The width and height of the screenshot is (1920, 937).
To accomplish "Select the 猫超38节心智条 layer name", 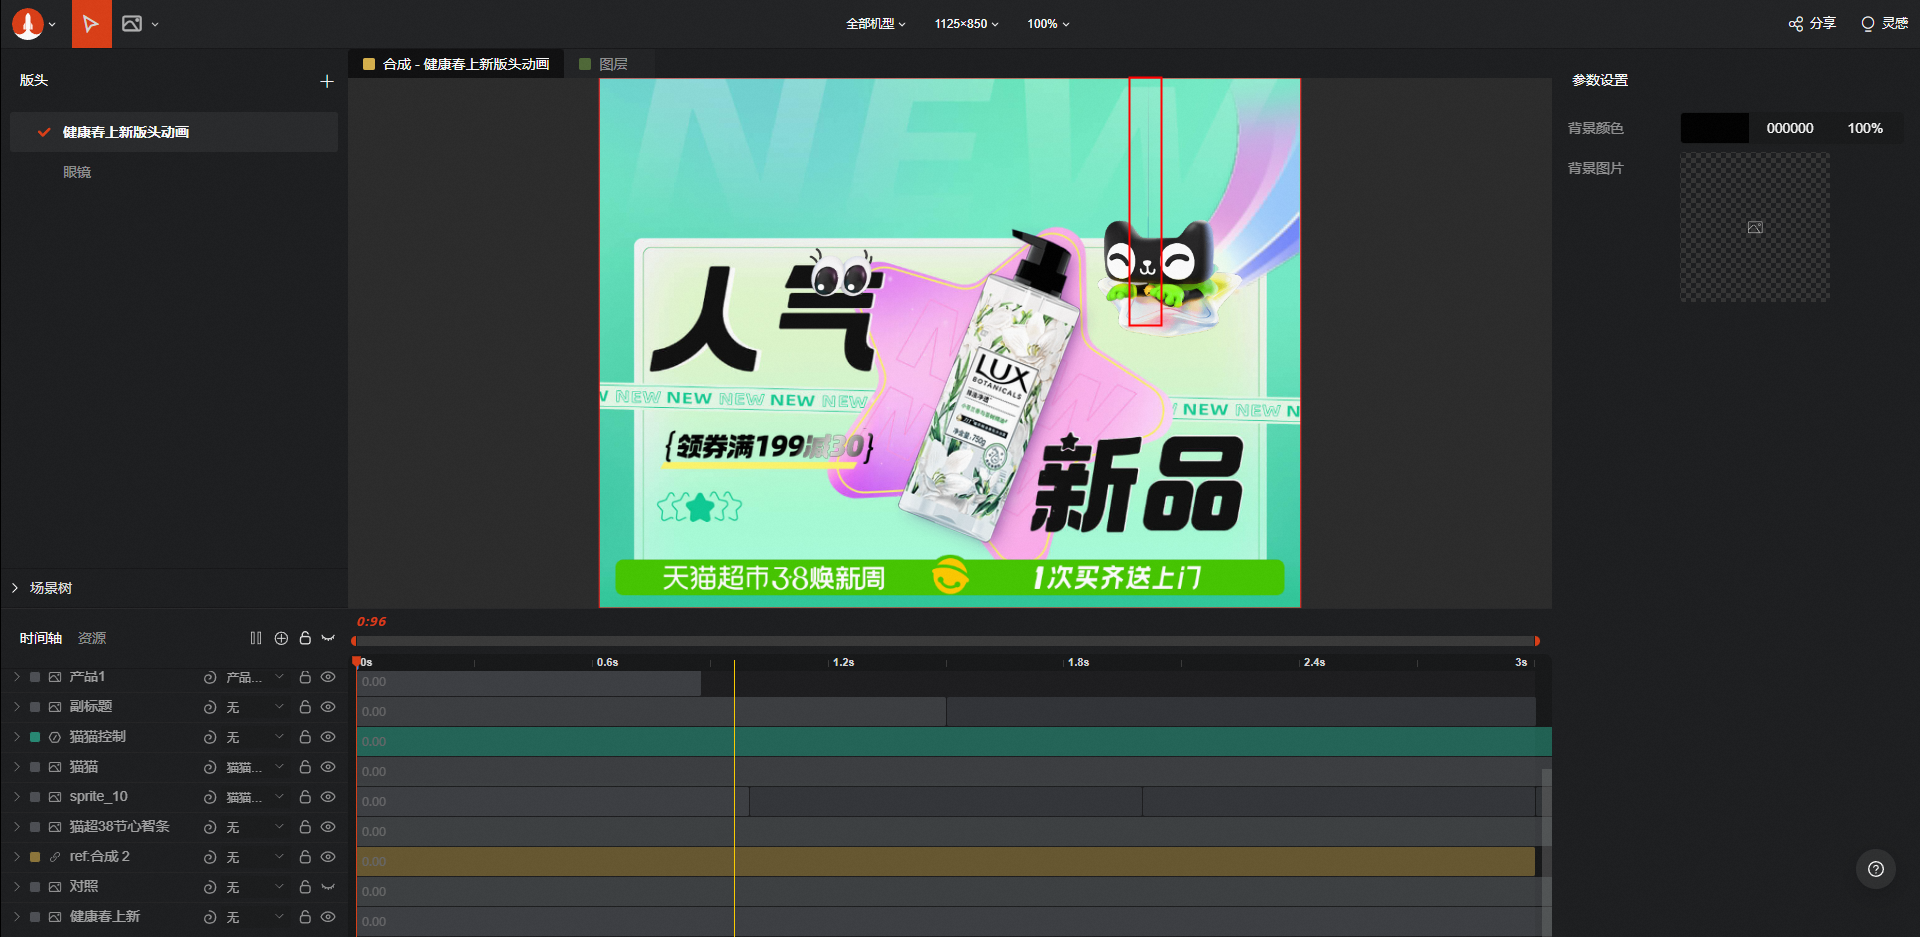I will [x=120, y=827].
